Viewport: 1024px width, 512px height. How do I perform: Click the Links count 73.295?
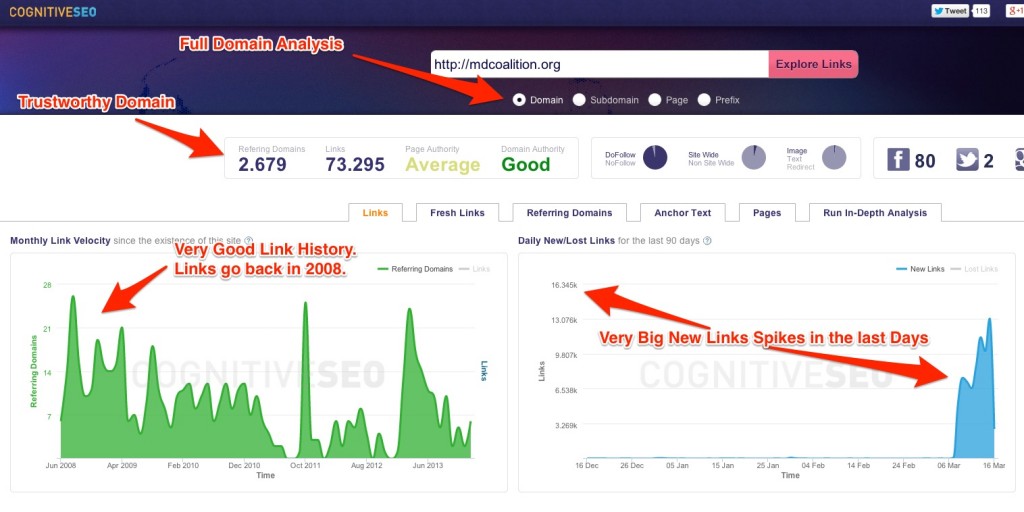click(355, 165)
